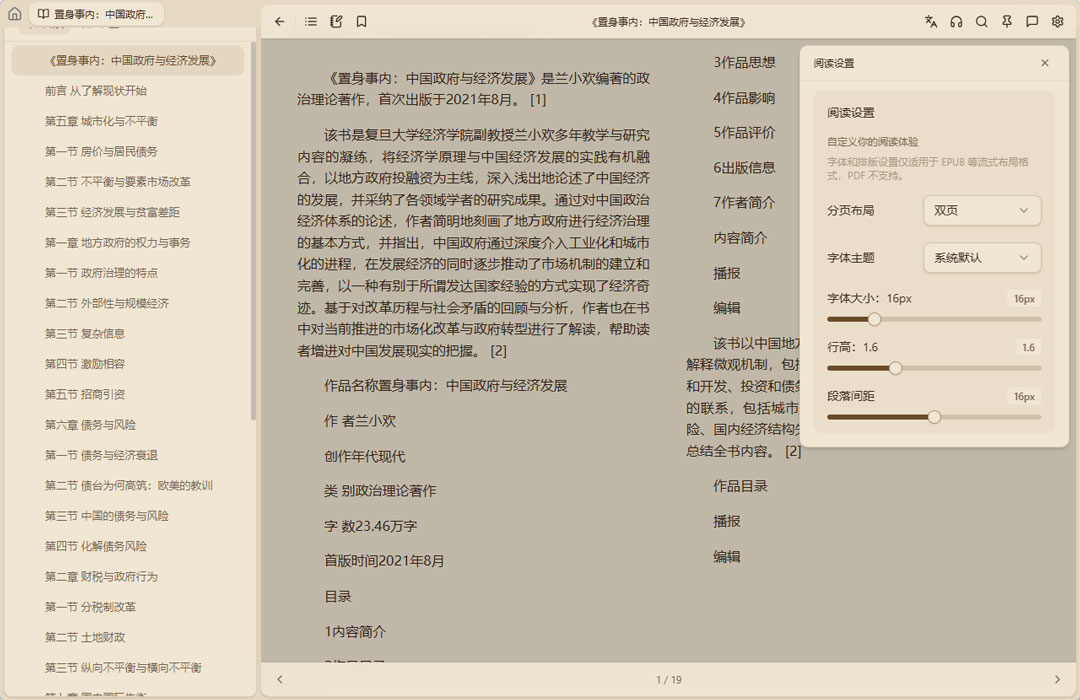Select the 置身事内 book tab
Viewport: 1080px width, 700px height.
98,15
